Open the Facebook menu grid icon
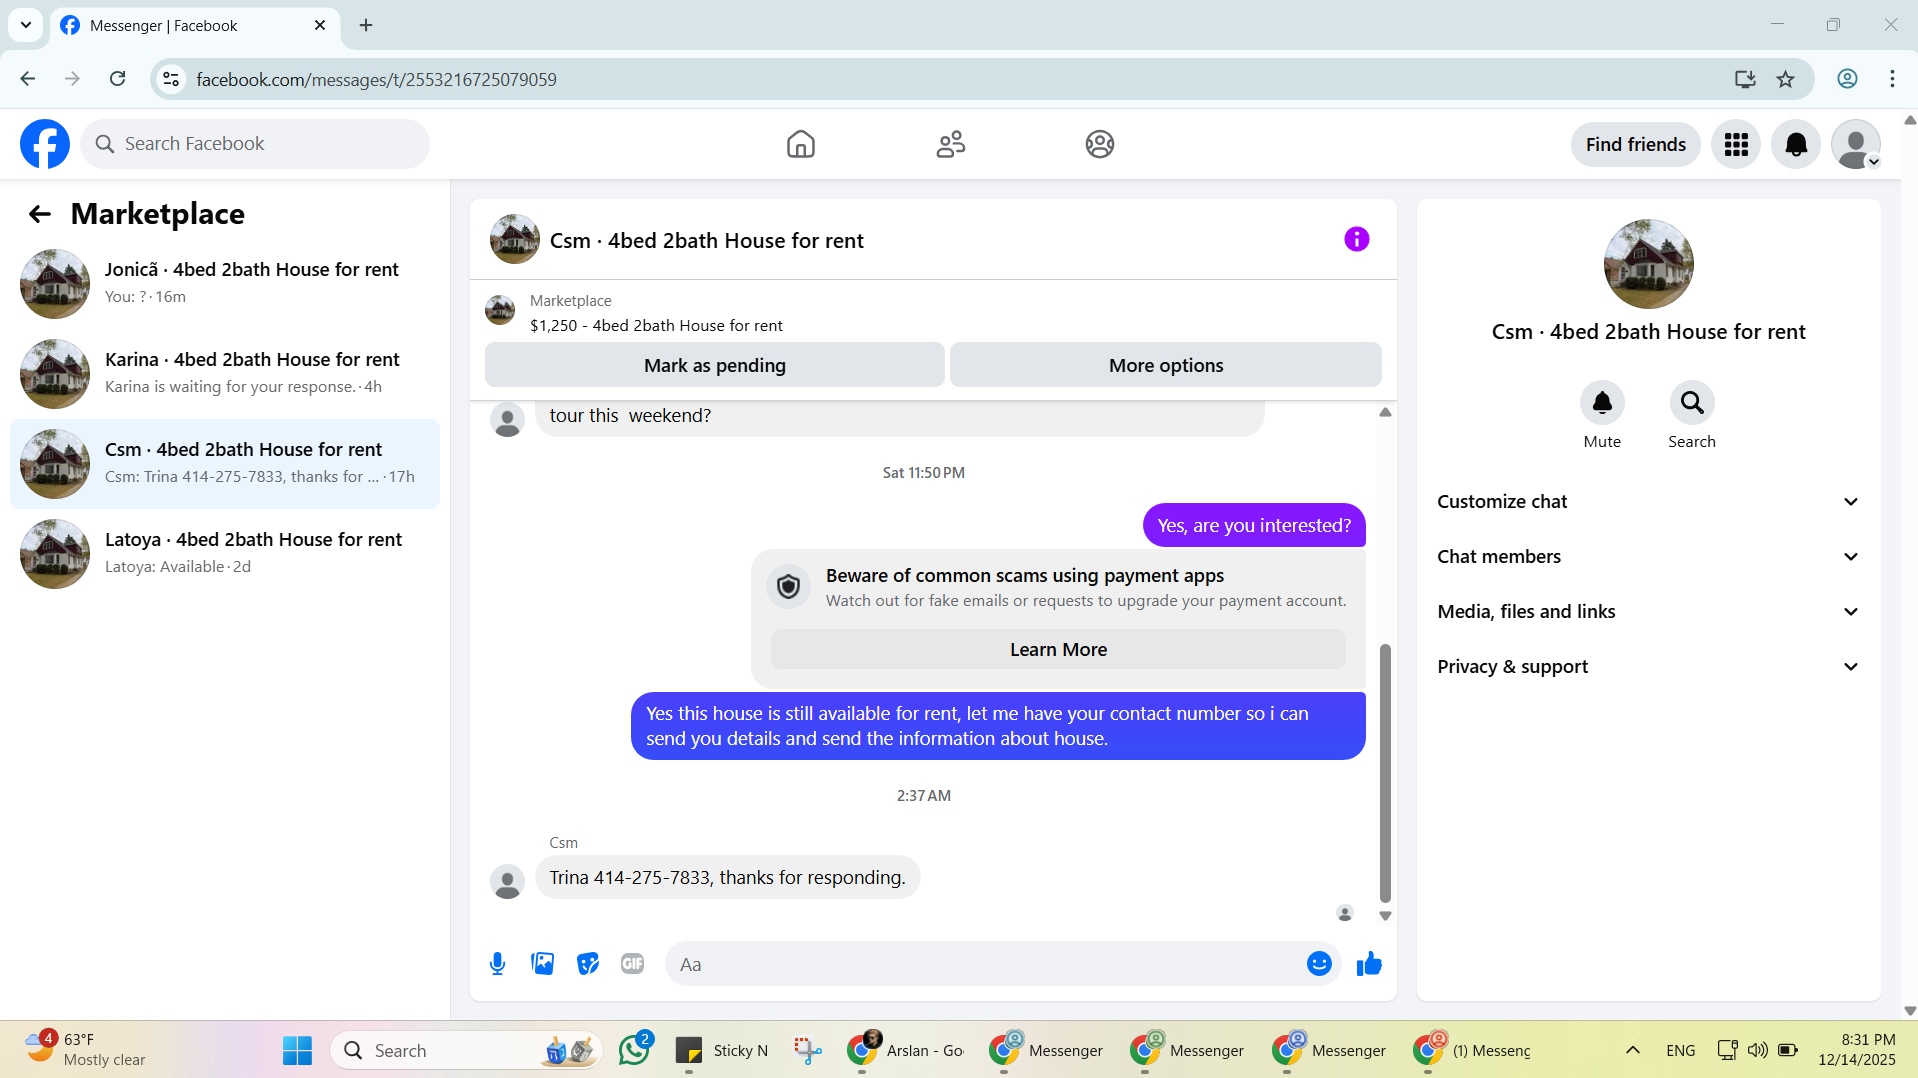The image size is (1918, 1078). point(1735,144)
